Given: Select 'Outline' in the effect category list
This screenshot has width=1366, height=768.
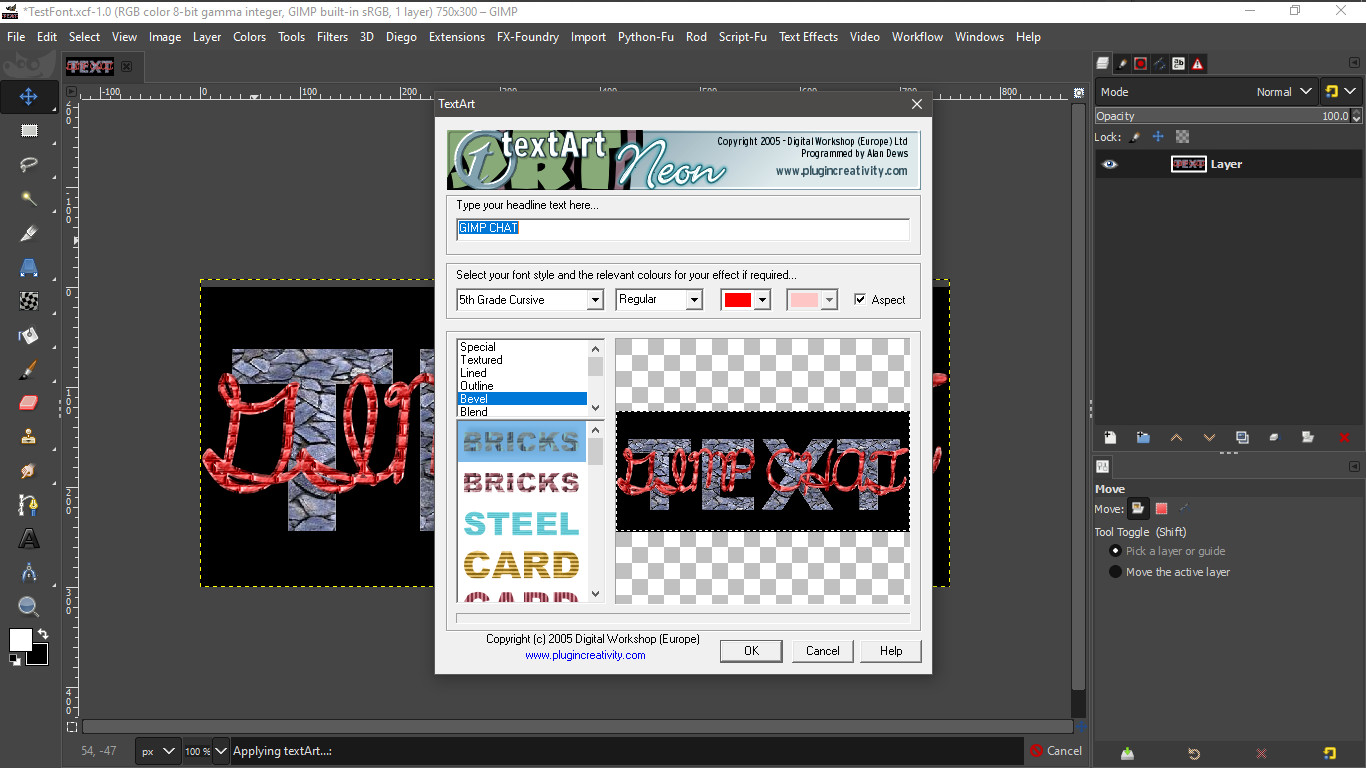Looking at the screenshot, I should 522,386.
